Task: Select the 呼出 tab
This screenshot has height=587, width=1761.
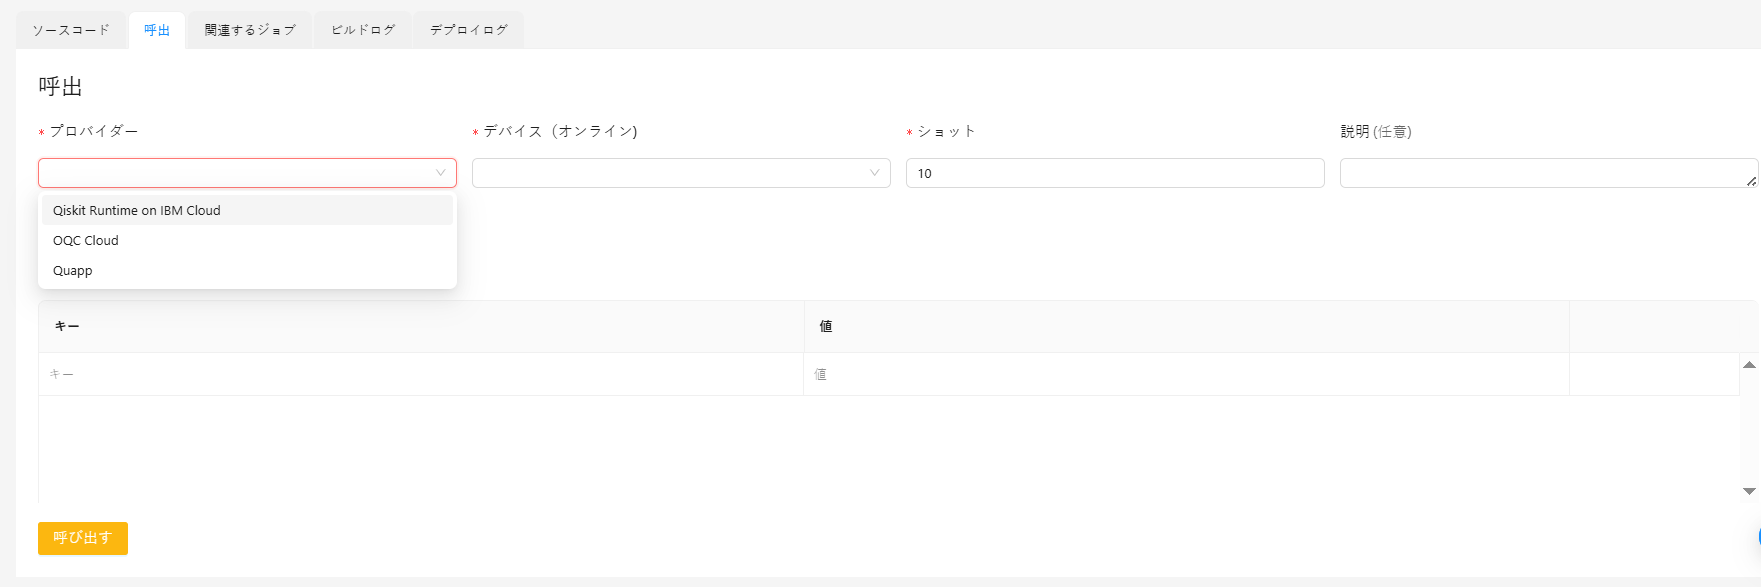Action: [157, 30]
